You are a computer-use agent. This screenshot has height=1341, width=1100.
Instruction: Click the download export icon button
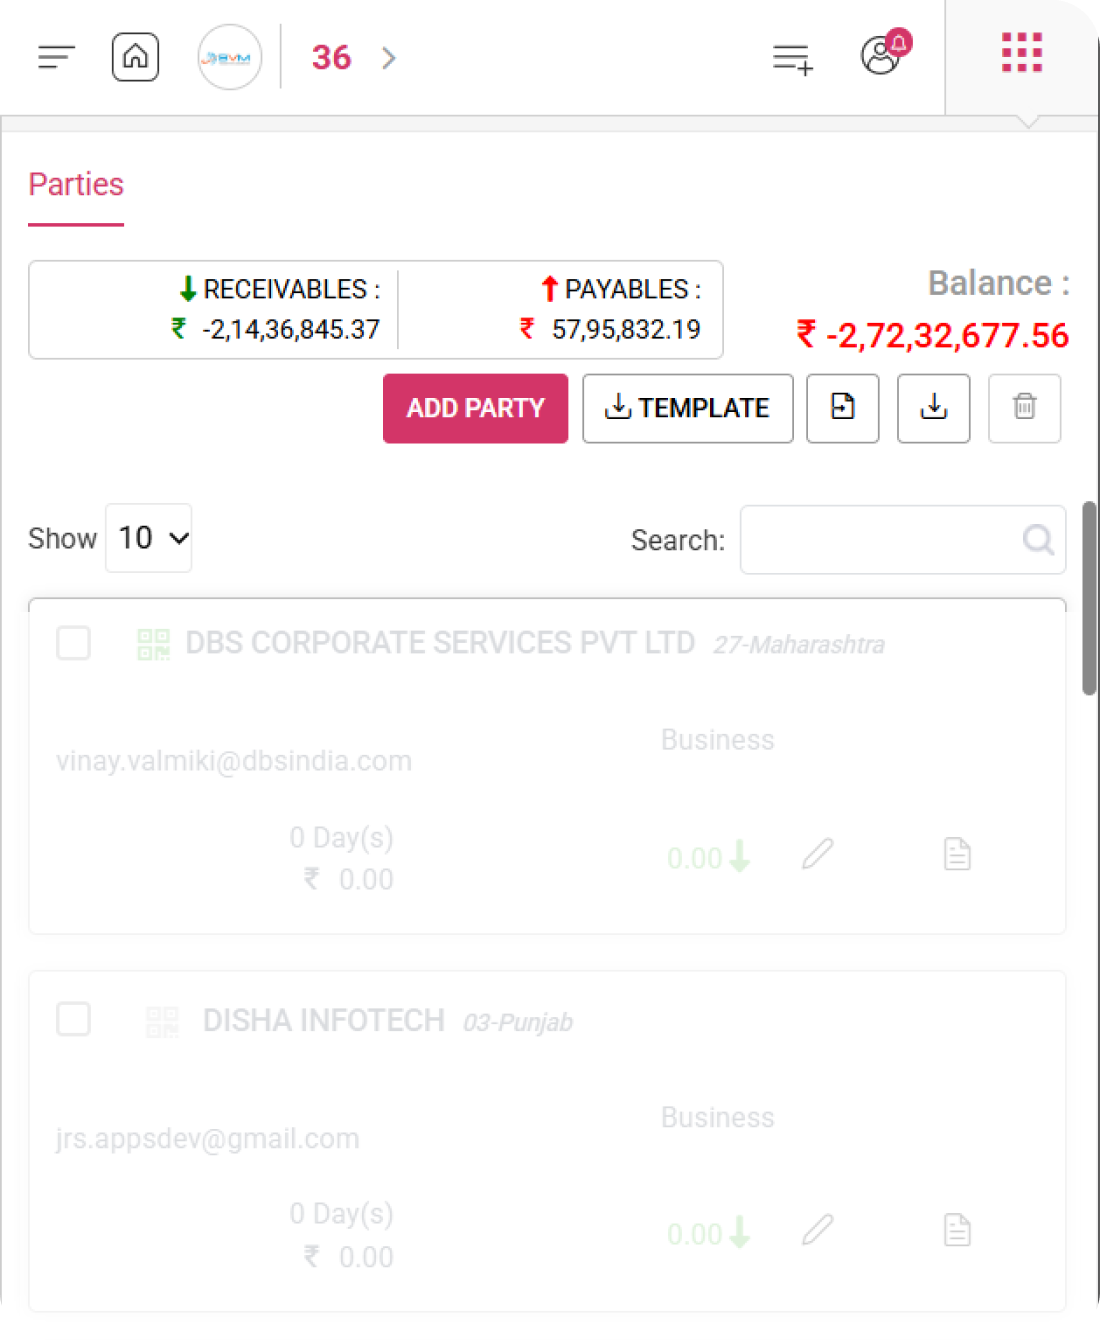tap(934, 408)
